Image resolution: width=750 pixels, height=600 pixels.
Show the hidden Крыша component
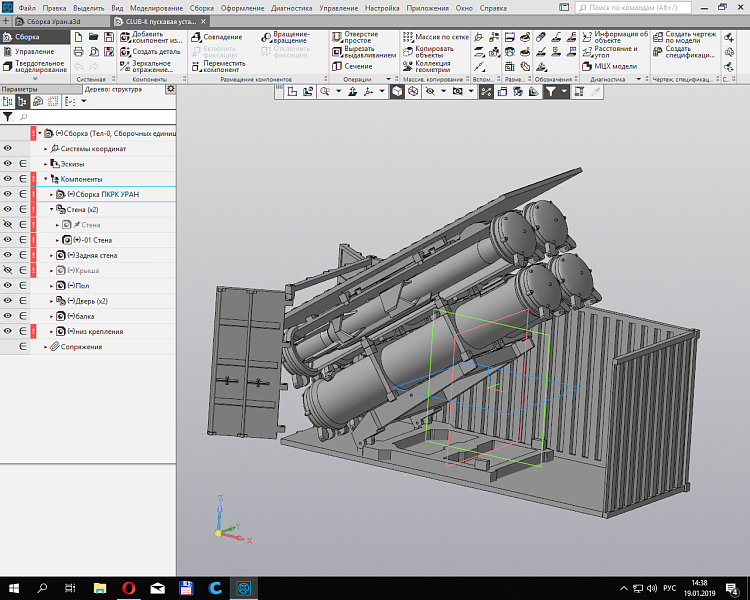point(8,270)
